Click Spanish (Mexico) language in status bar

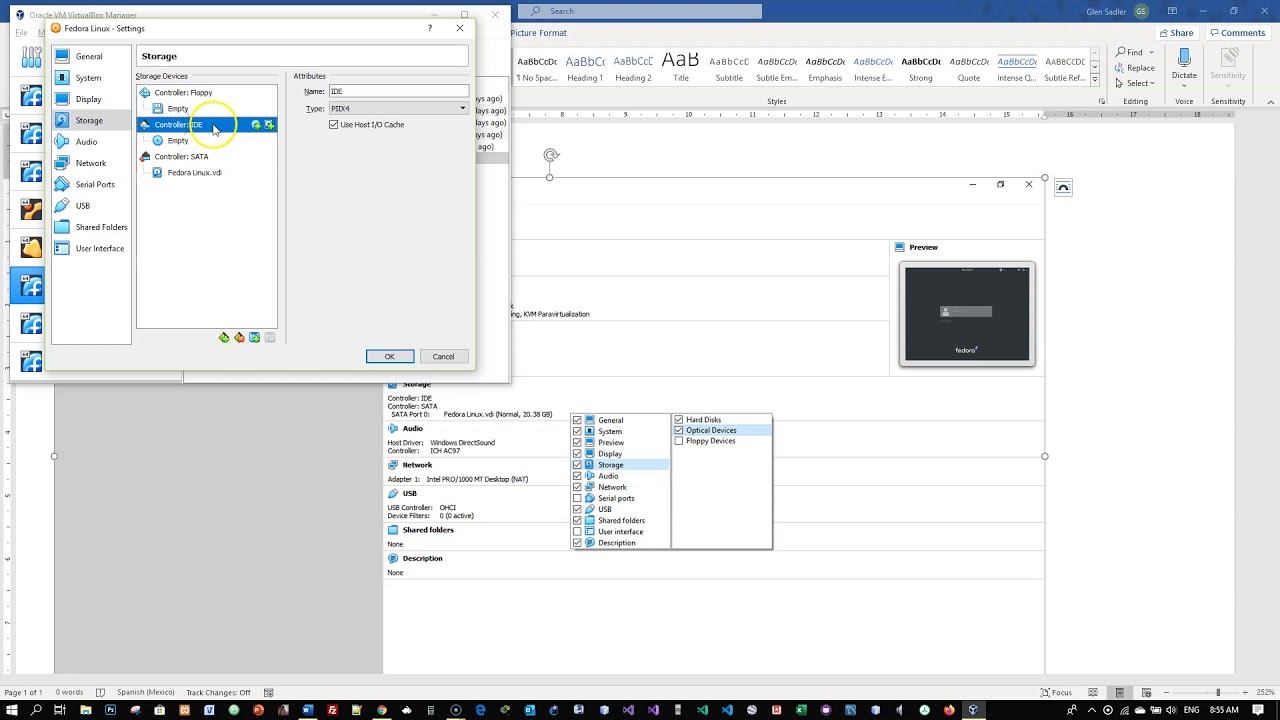tap(146, 692)
